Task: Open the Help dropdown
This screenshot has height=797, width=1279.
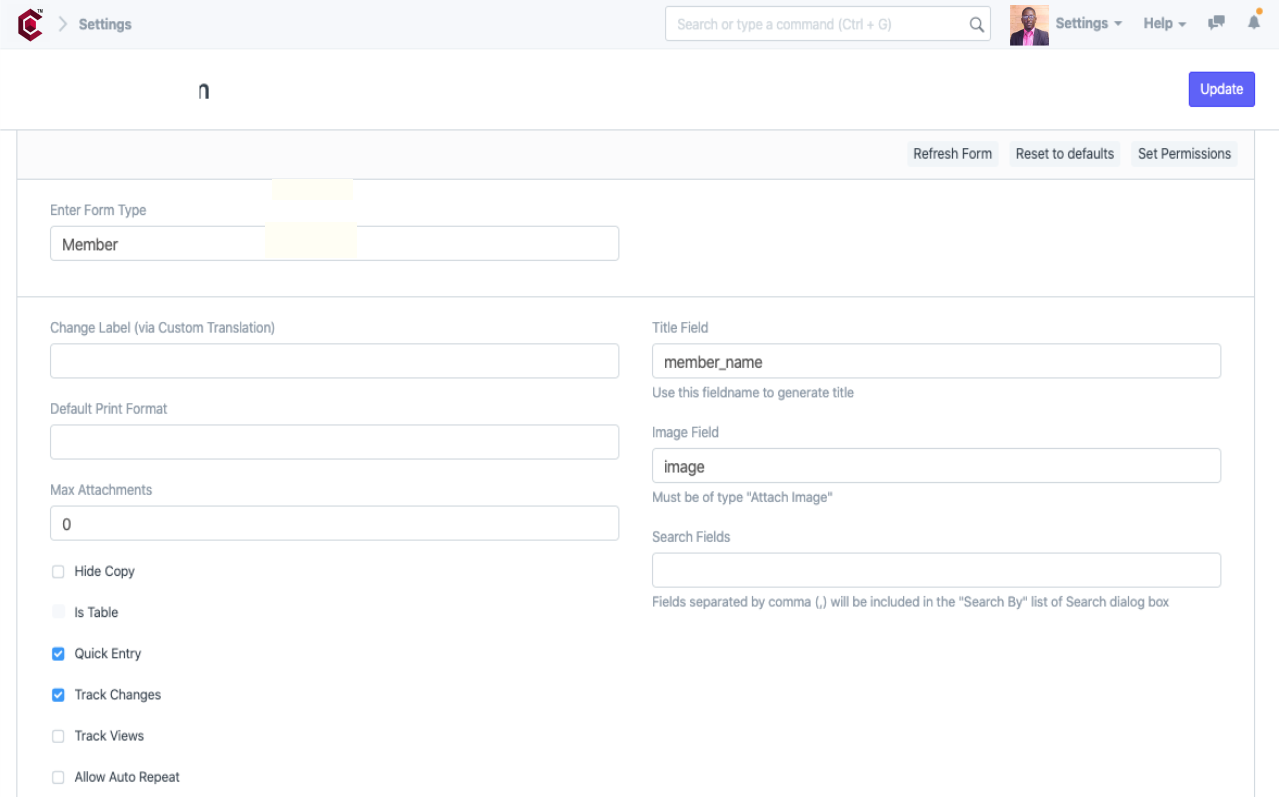Action: click(1163, 23)
